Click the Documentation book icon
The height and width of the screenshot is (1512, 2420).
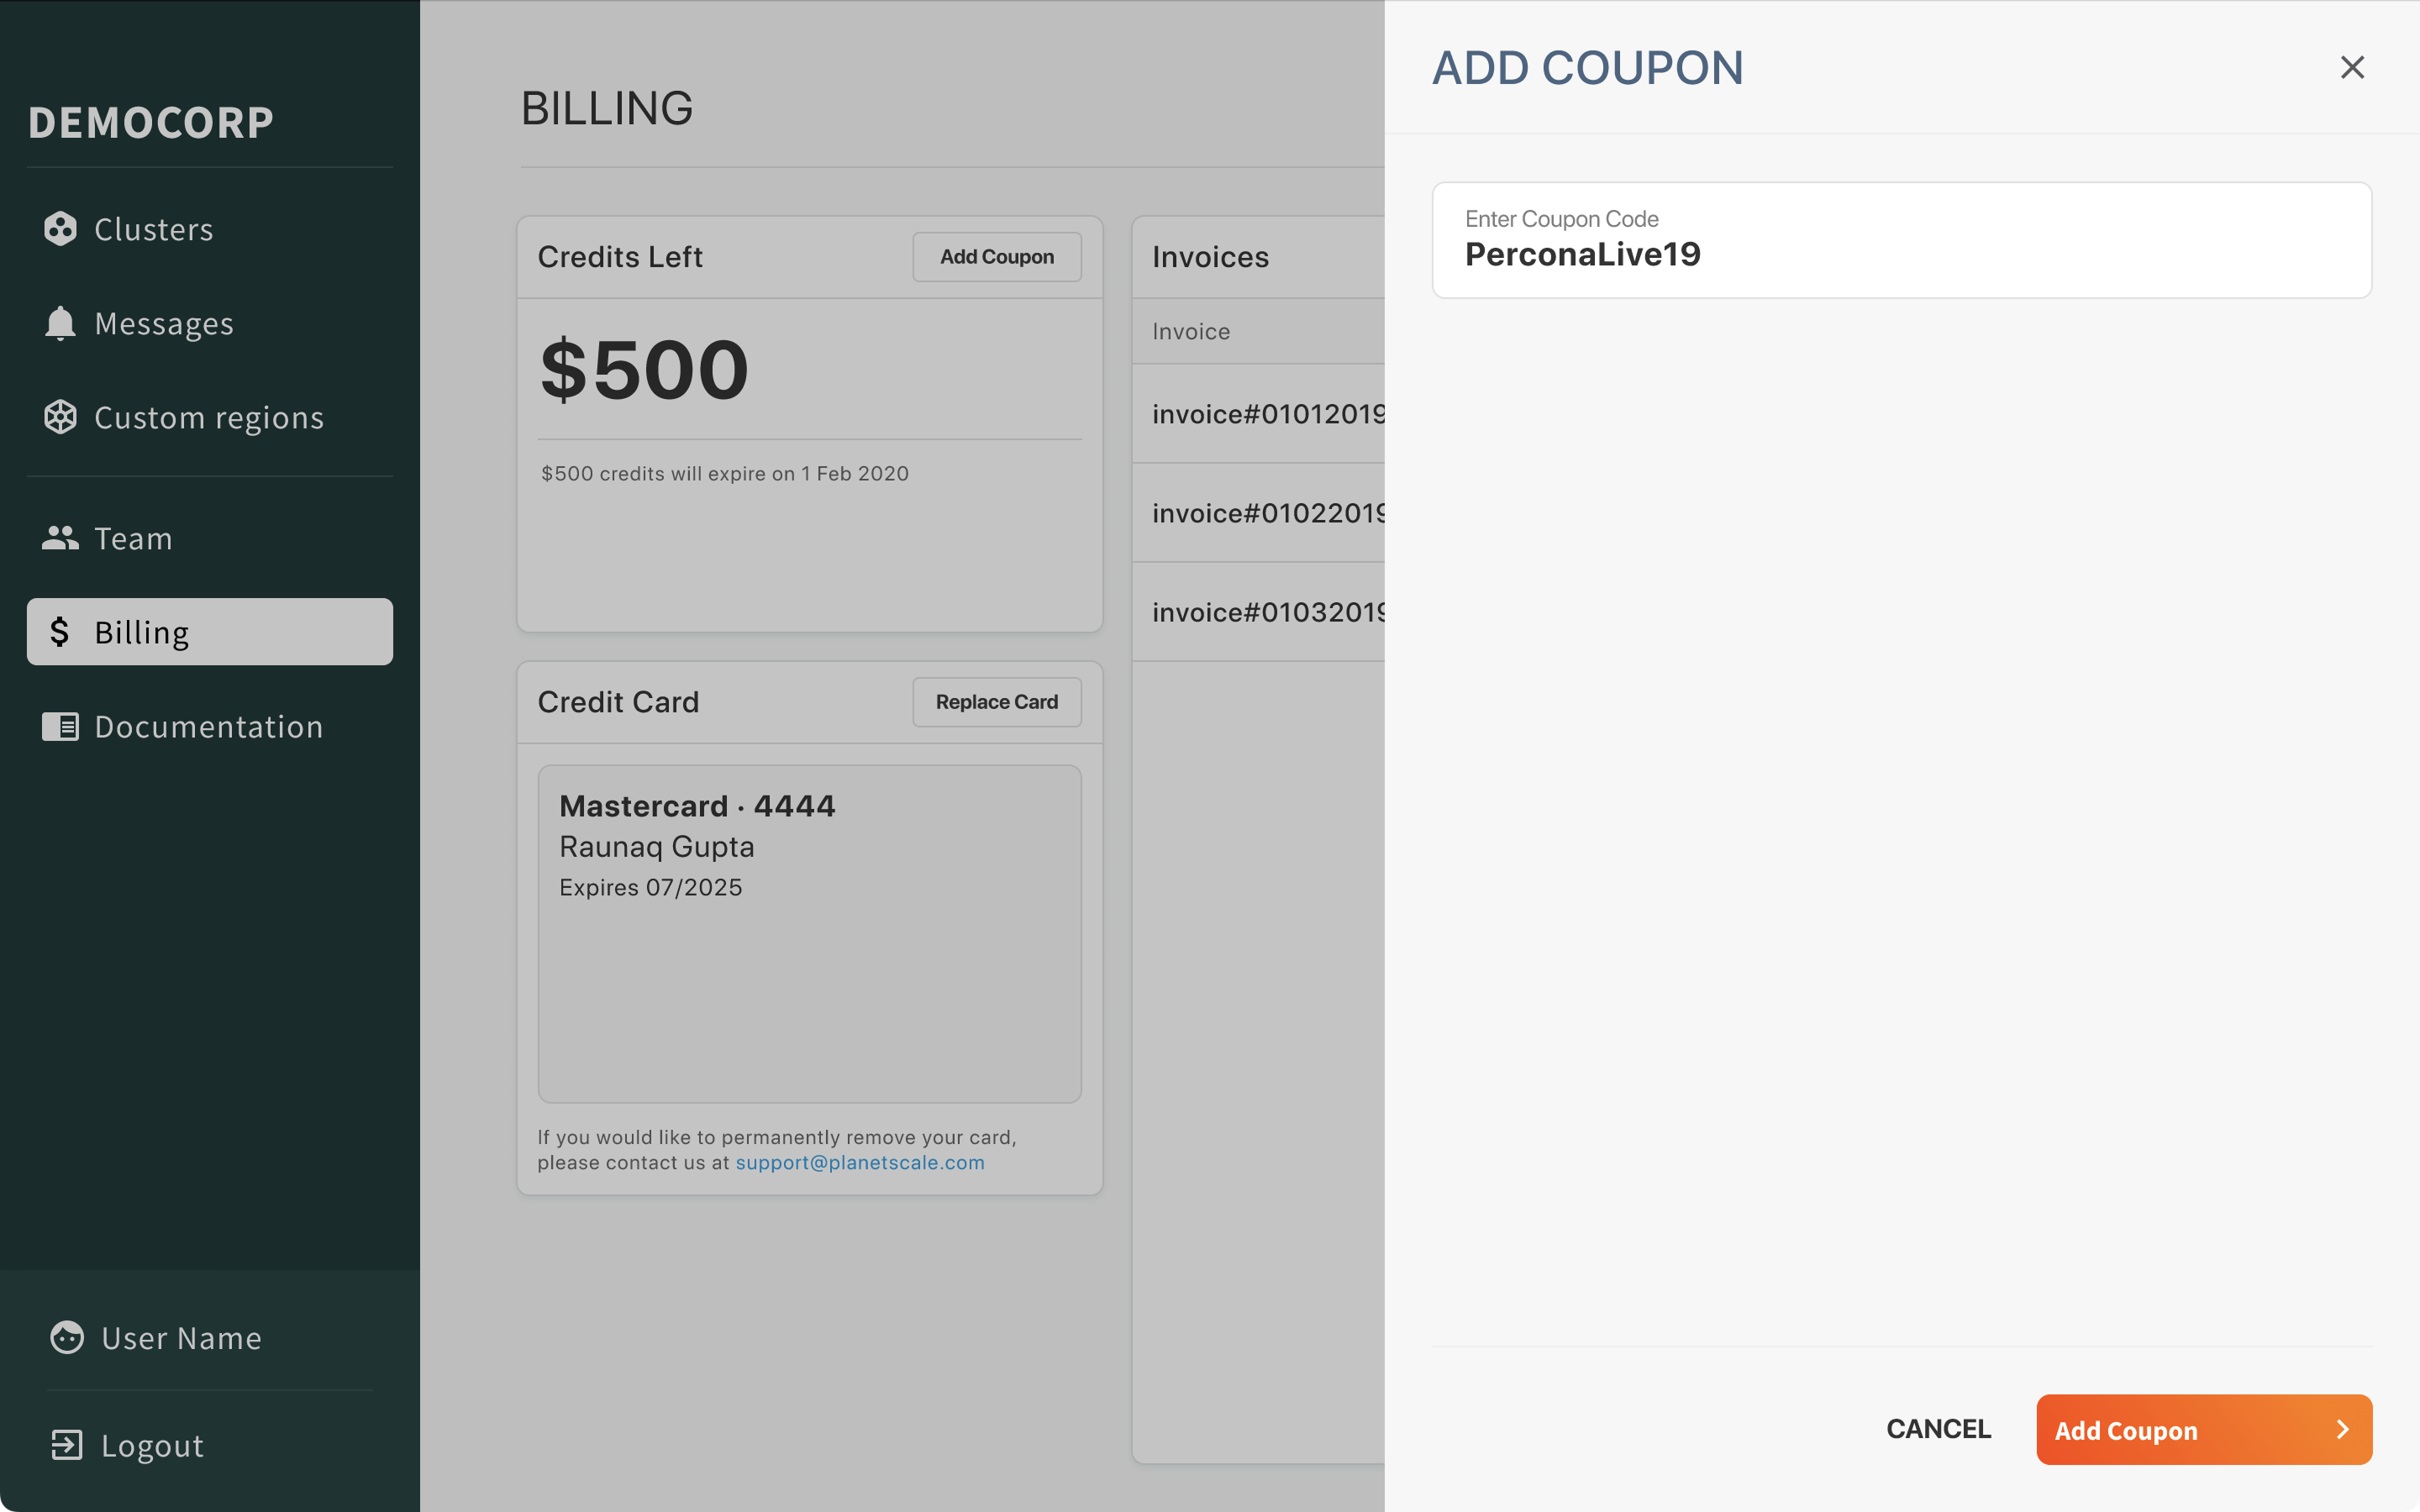(x=60, y=726)
